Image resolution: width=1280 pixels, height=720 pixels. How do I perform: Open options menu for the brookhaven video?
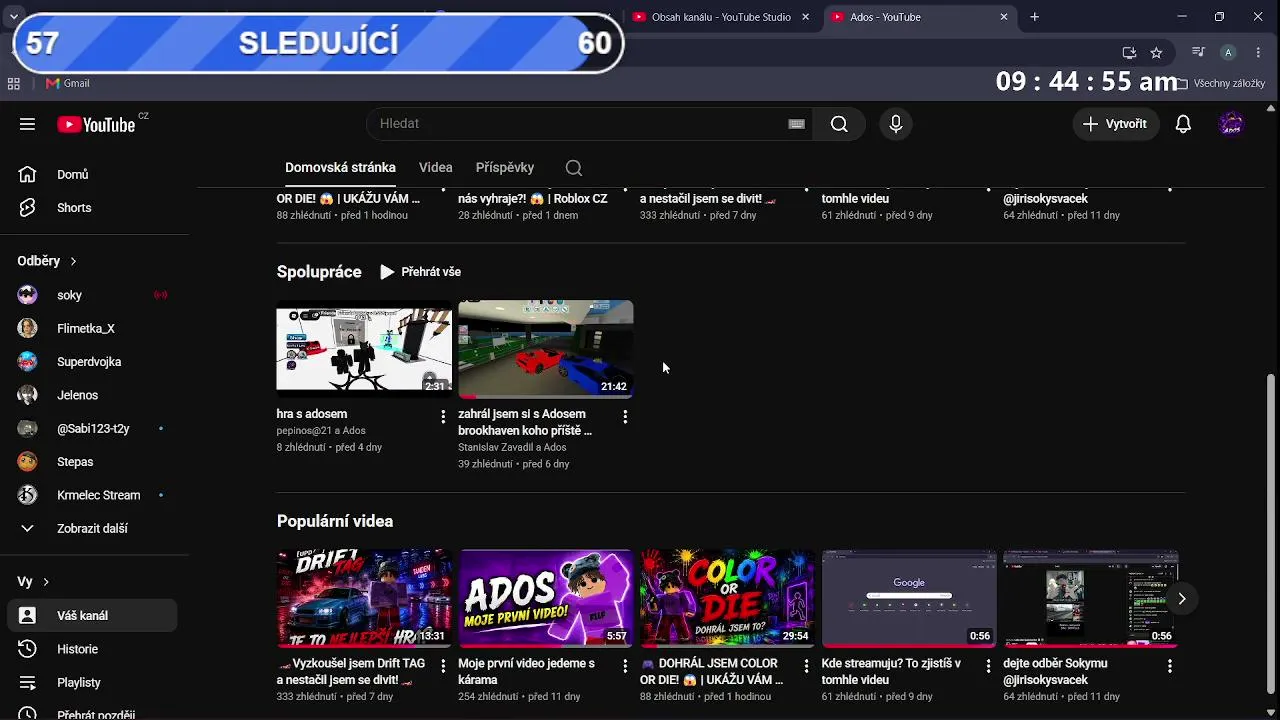[625, 416]
